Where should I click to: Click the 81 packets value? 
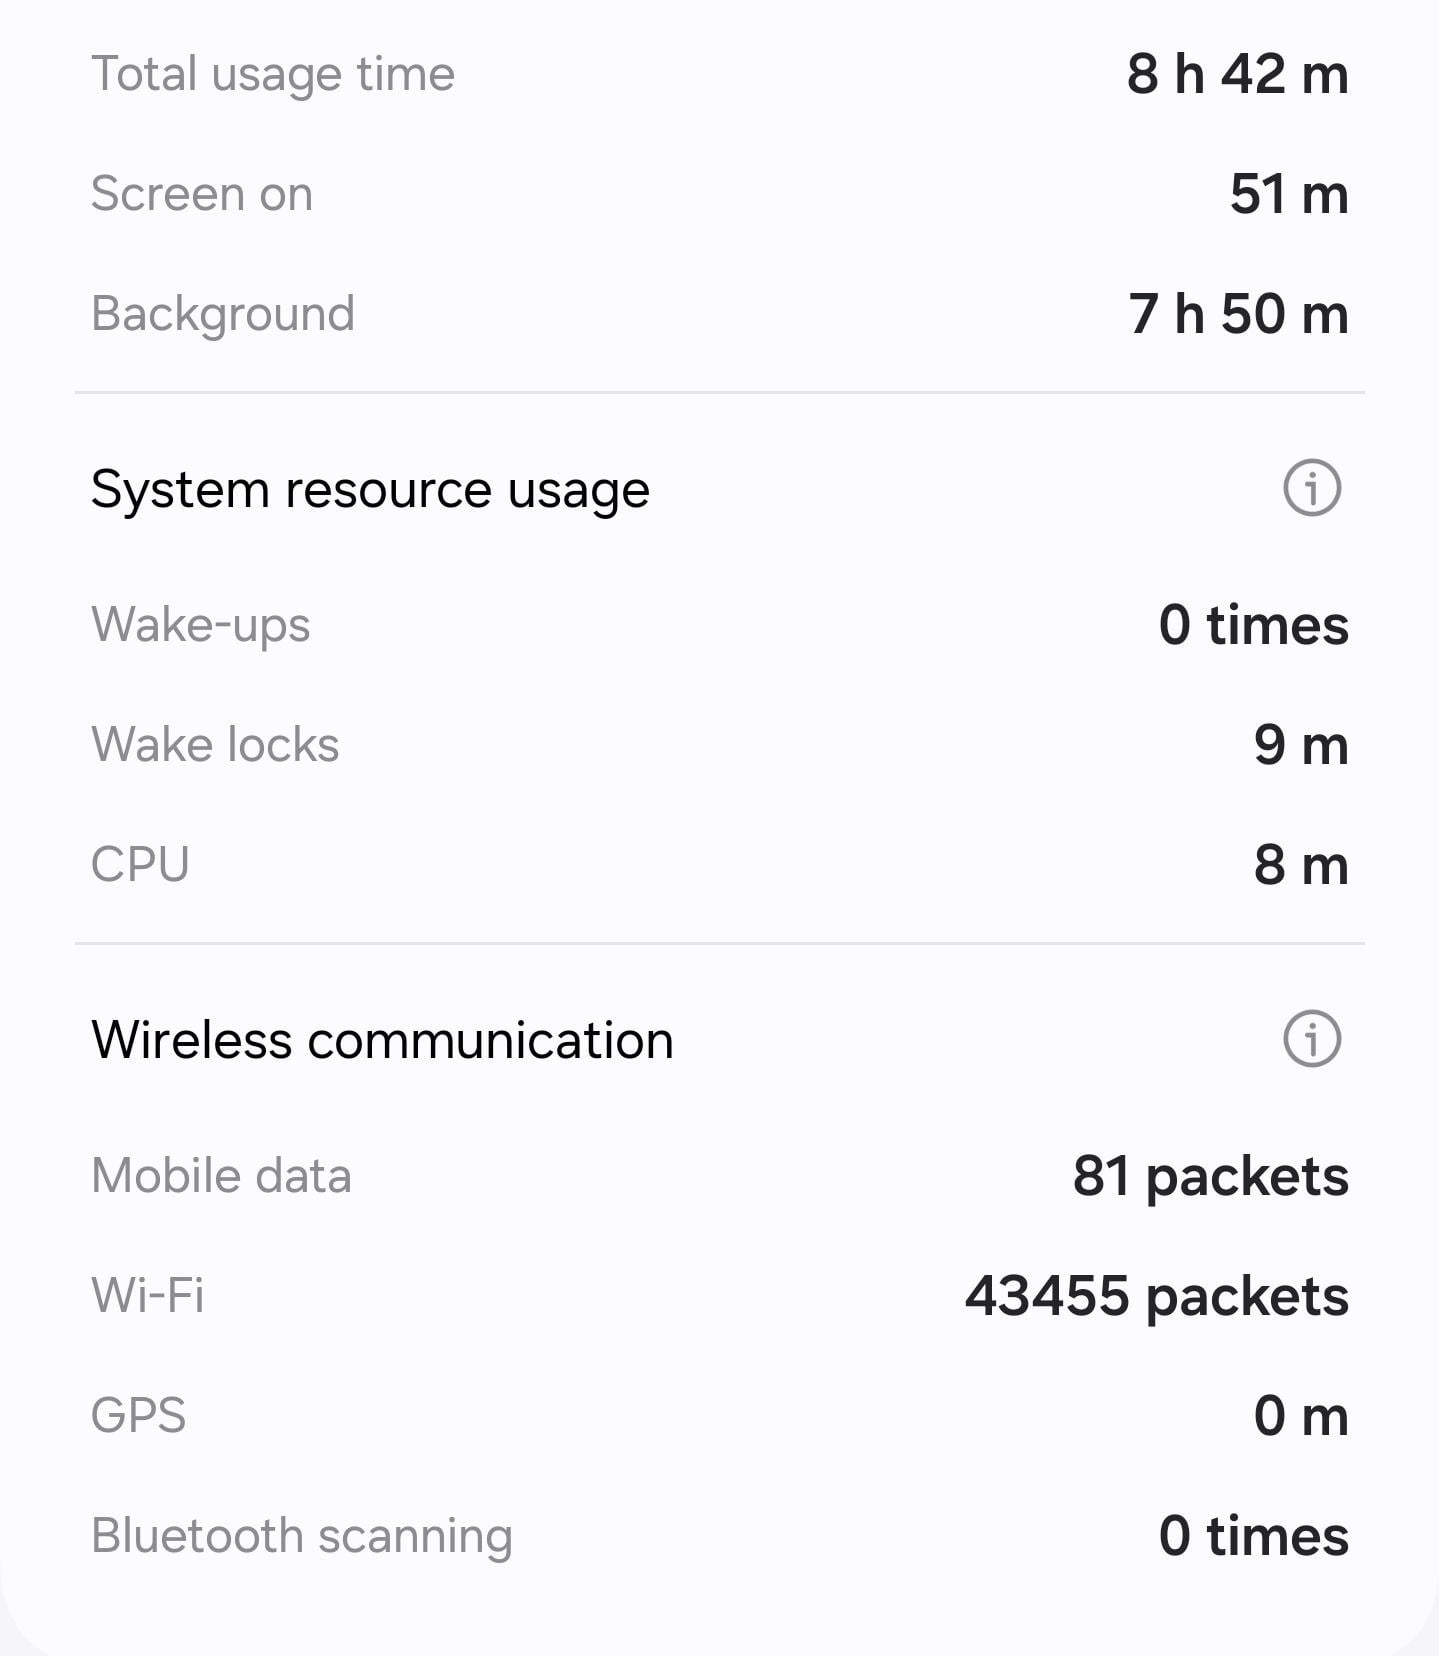tap(1210, 1176)
